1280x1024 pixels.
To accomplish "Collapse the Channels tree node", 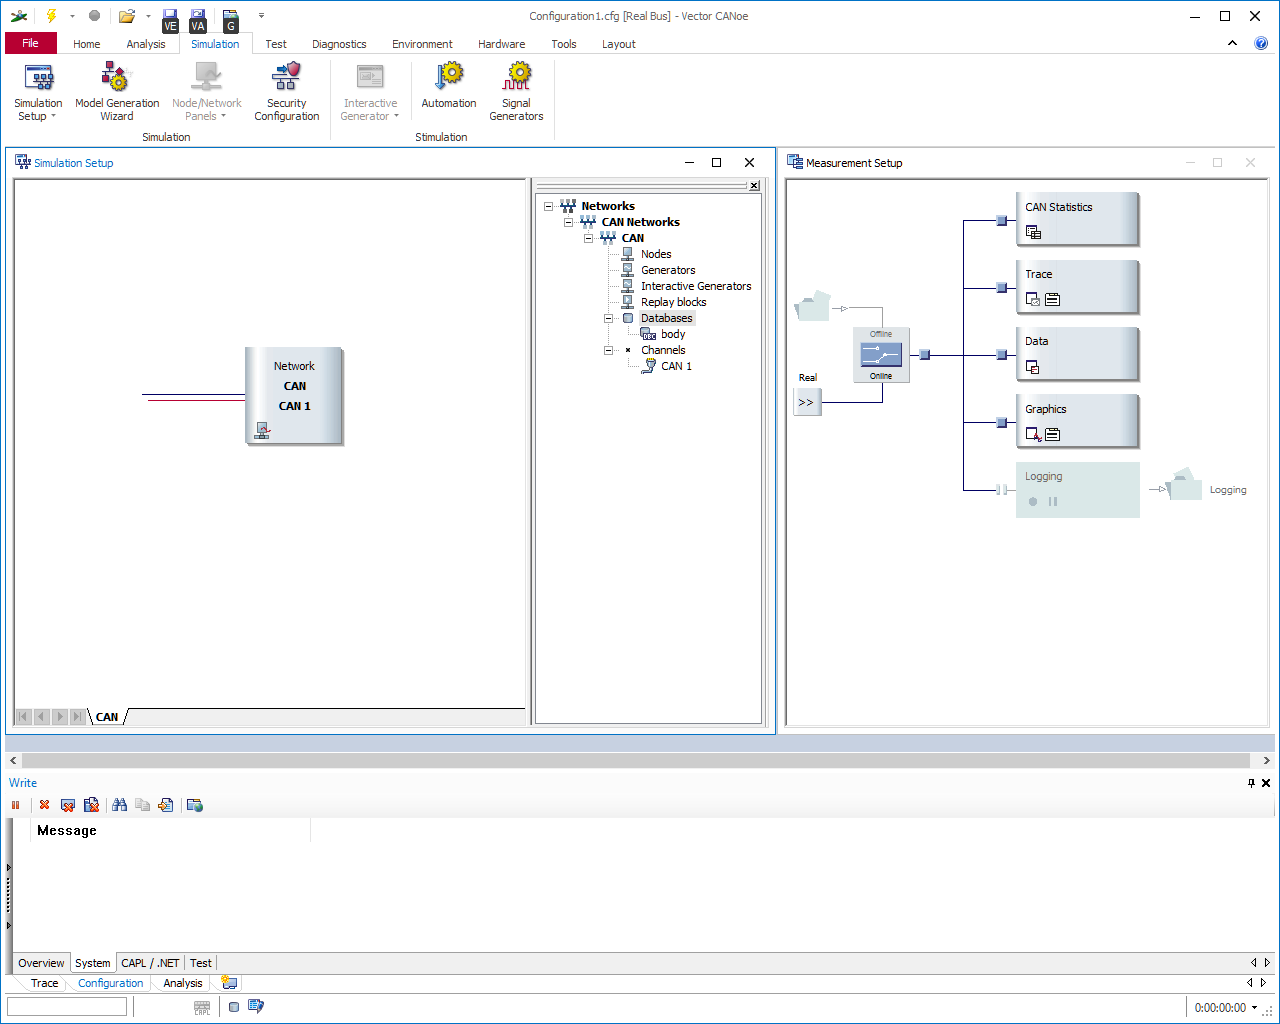I will pyautogui.click(x=608, y=350).
